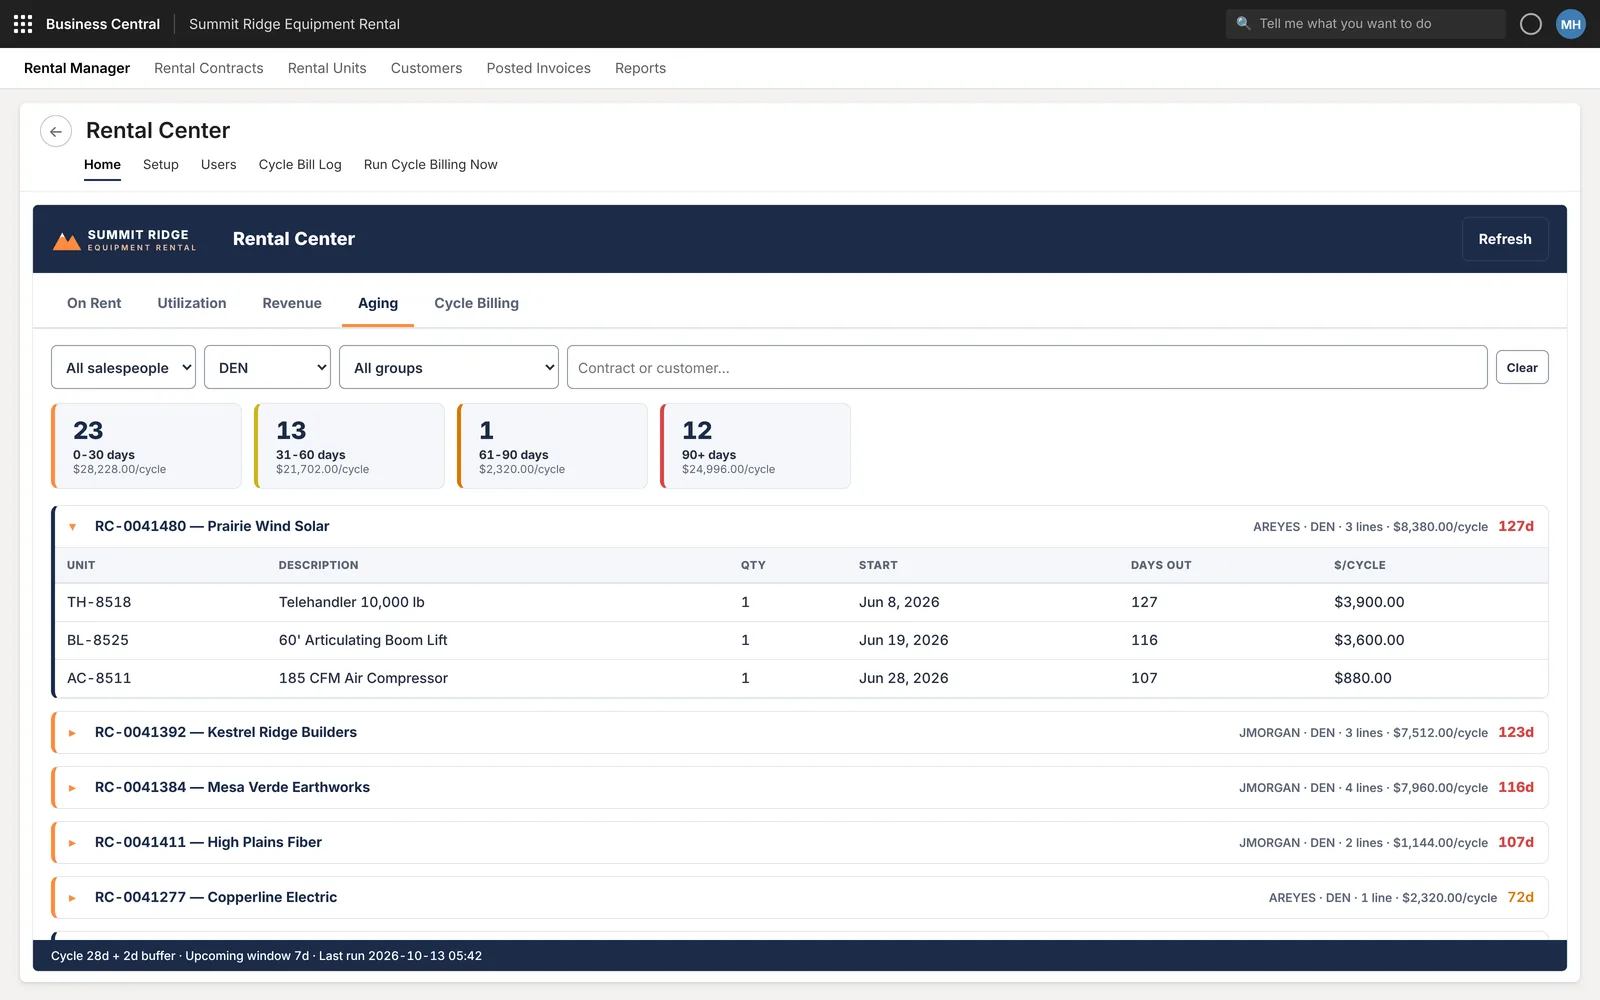Open the All salespeople dropdown
This screenshot has height=1000, width=1600.
point(123,368)
